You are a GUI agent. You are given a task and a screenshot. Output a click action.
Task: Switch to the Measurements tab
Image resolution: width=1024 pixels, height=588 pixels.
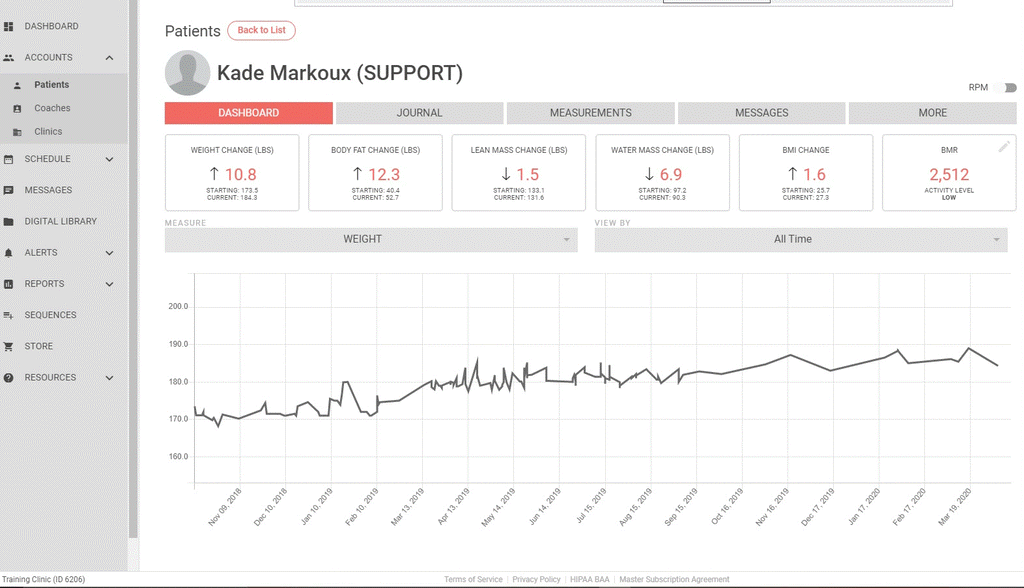tap(590, 113)
